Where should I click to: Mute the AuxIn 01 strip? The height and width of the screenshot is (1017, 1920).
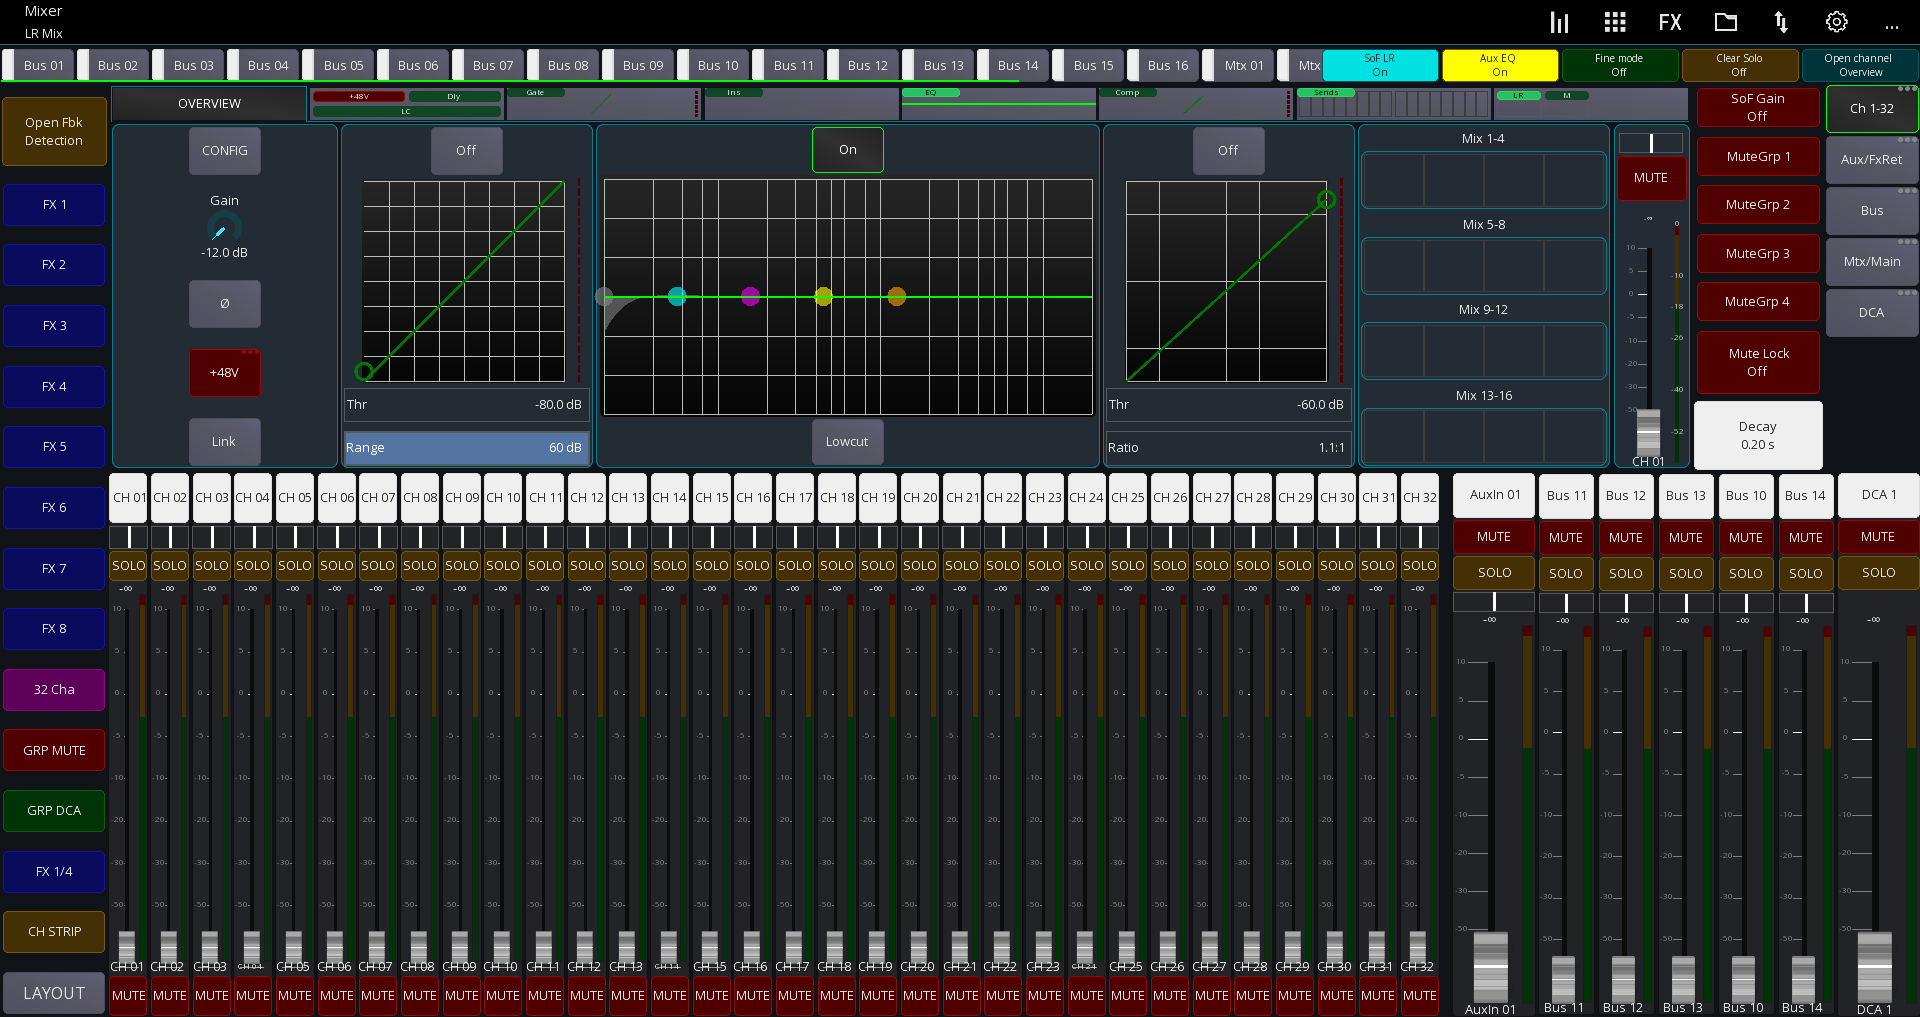pos(1494,537)
